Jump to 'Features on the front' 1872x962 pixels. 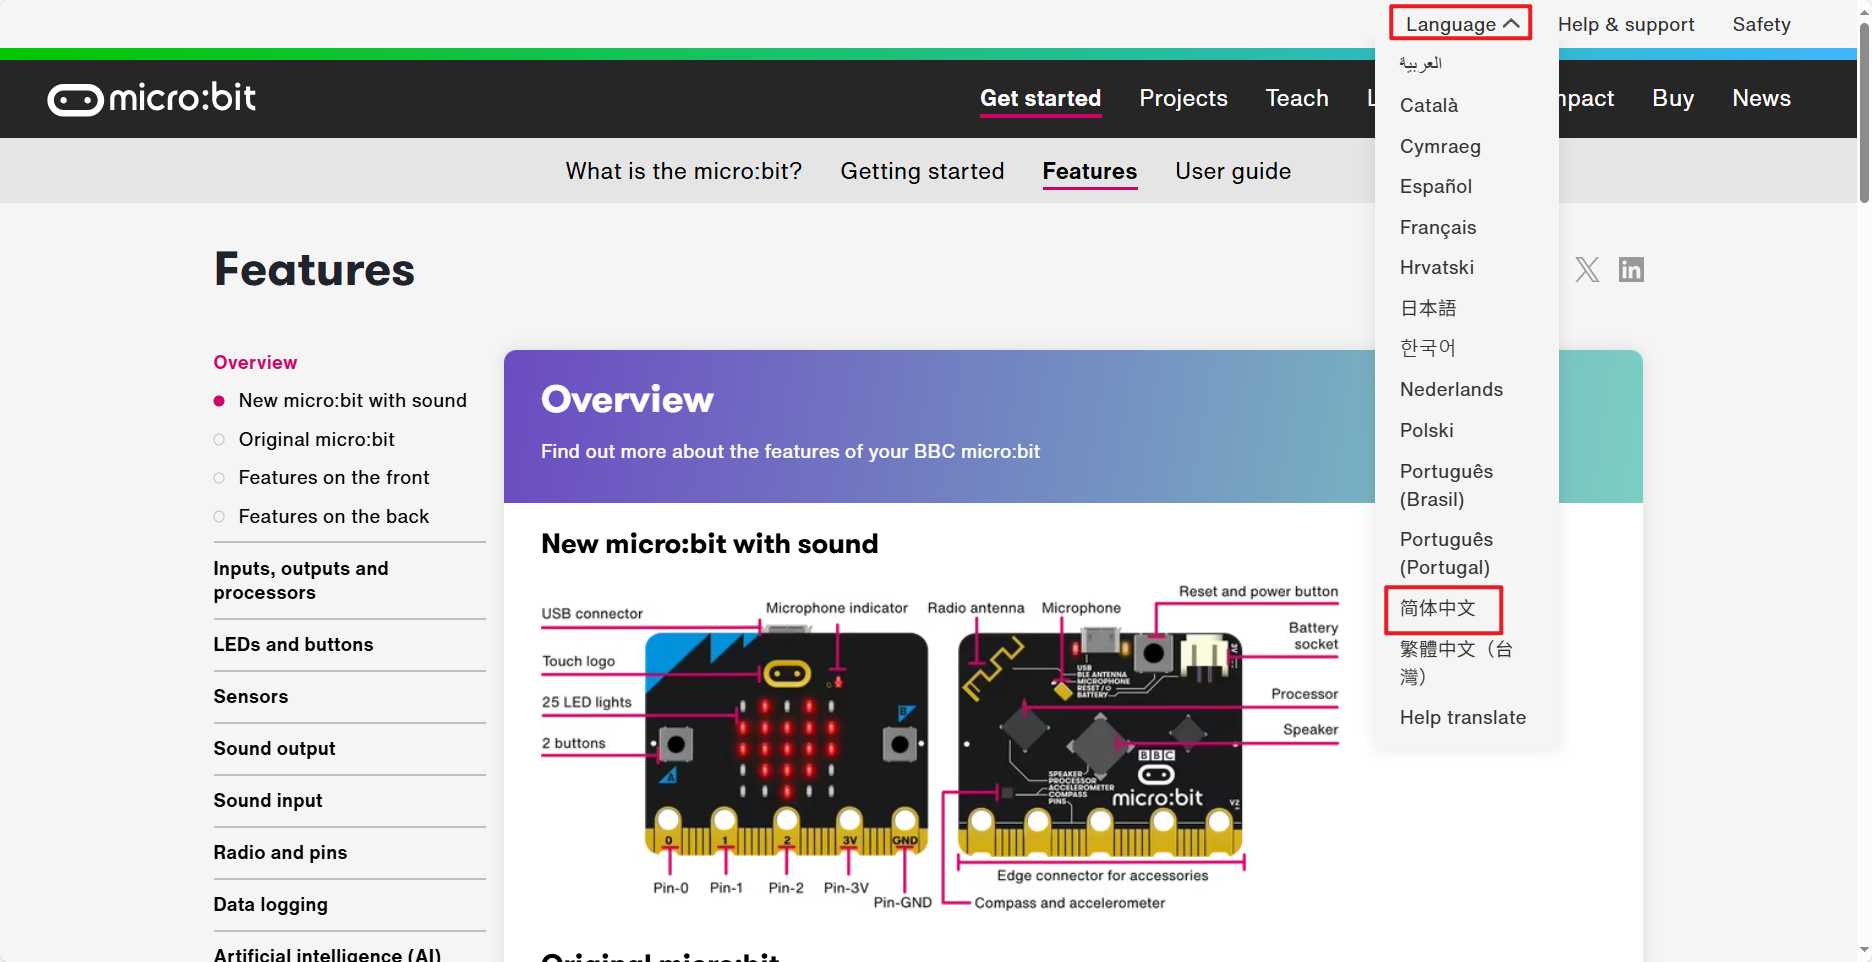pyautogui.click(x=333, y=477)
